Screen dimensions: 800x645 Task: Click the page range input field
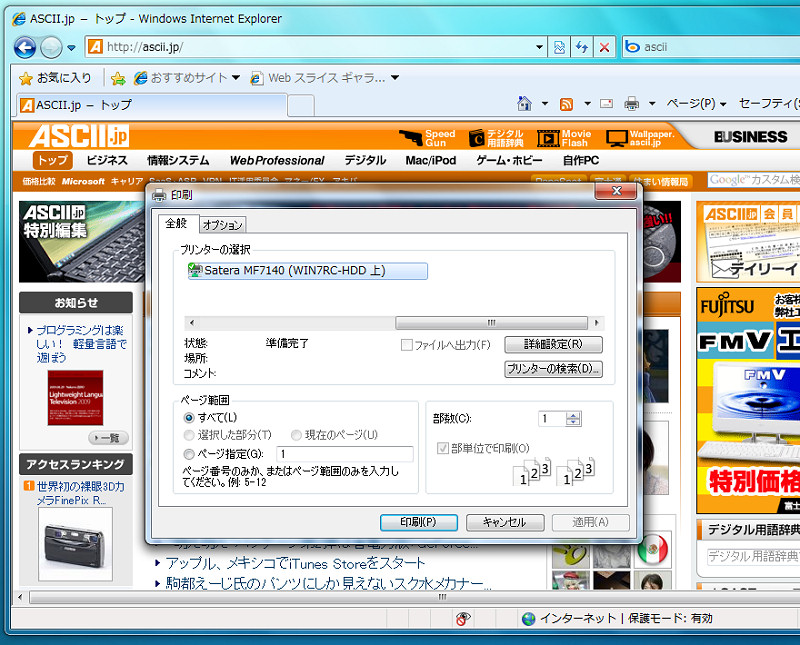[345, 454]
